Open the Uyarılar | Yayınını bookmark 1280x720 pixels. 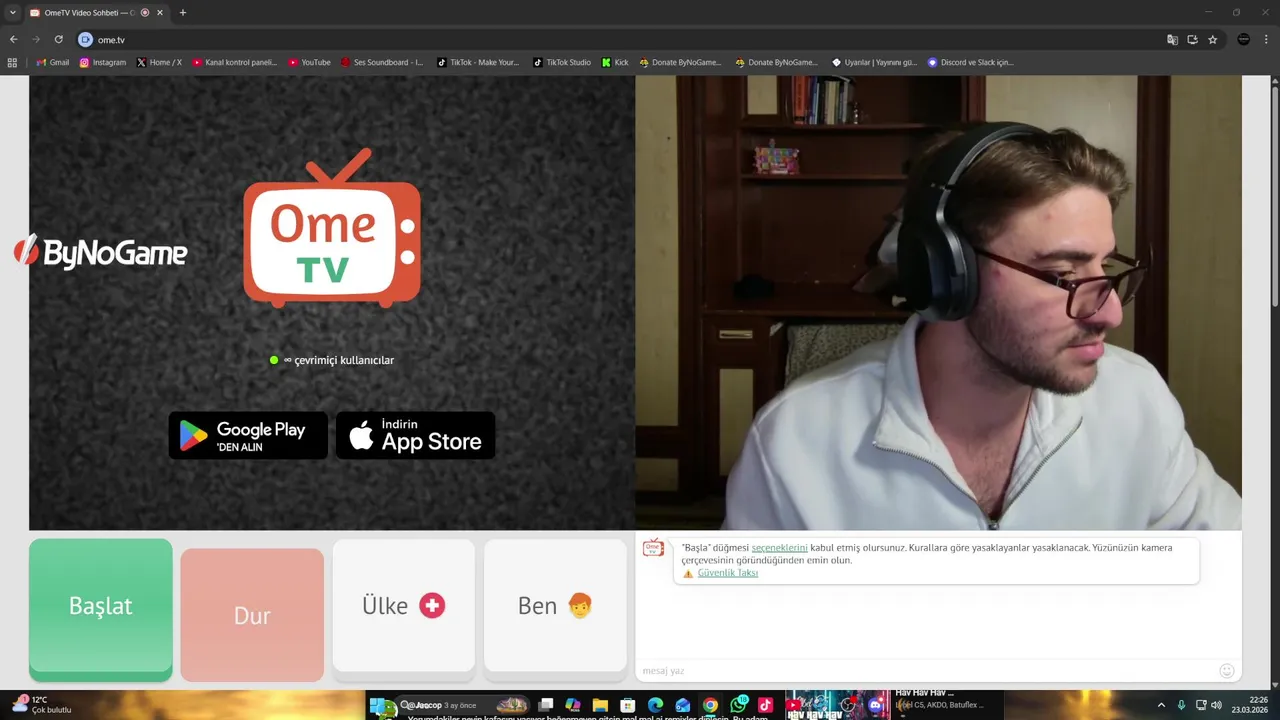coord(874,62)
